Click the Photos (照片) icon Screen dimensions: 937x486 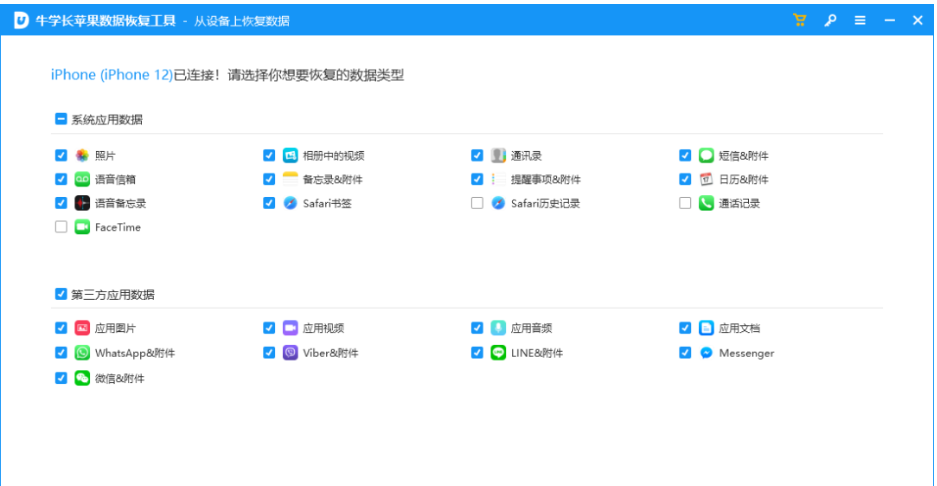[82, 155]
